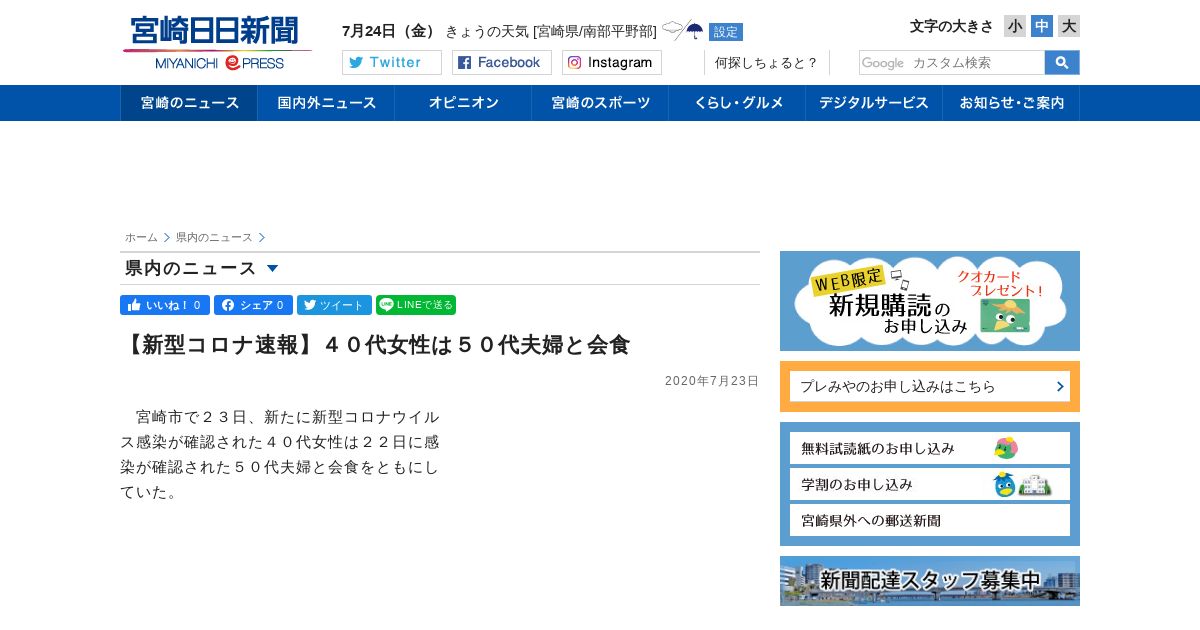1200x630 pixels.
Task: Click LINEで送る button
Action: (x=416, y=305)
